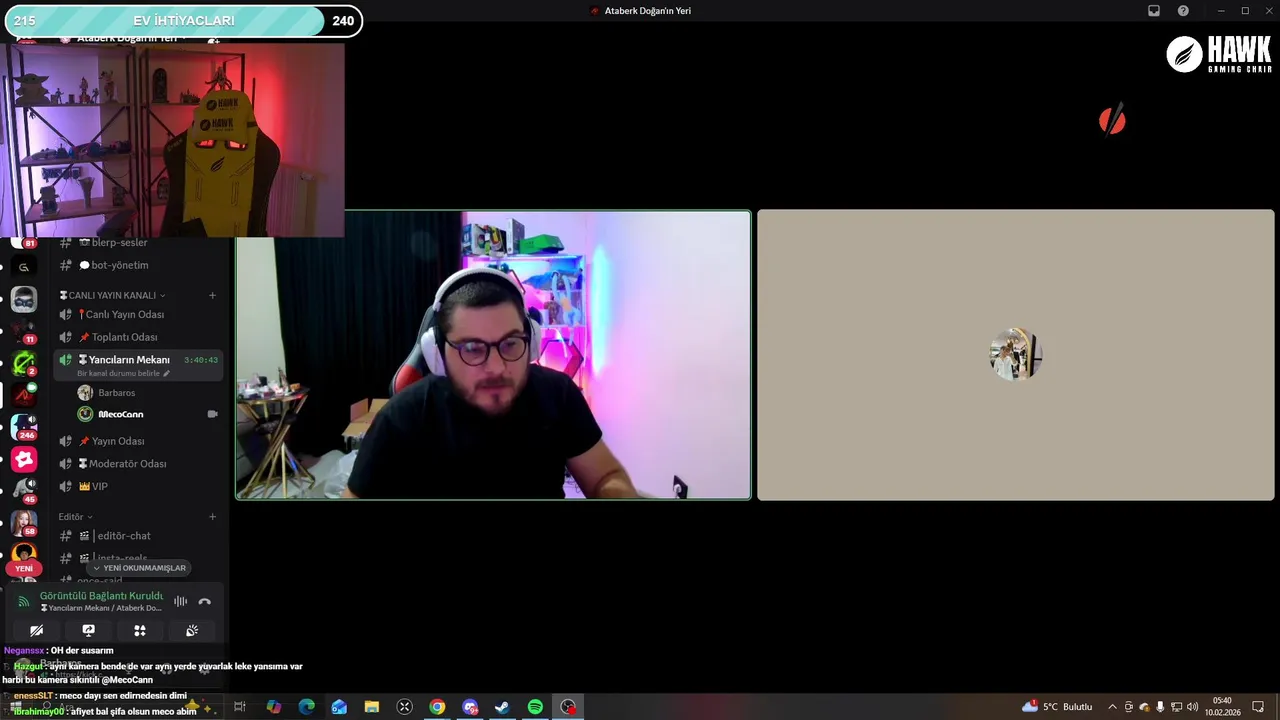The width and height of the screenshot is (1280, 720).
Task: Open the clock showing 05:40
Action: (1221, 707)
